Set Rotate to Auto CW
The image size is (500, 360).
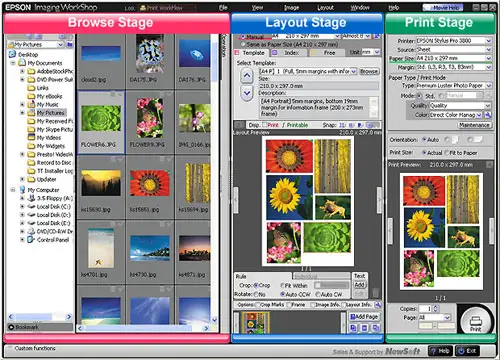318,294
